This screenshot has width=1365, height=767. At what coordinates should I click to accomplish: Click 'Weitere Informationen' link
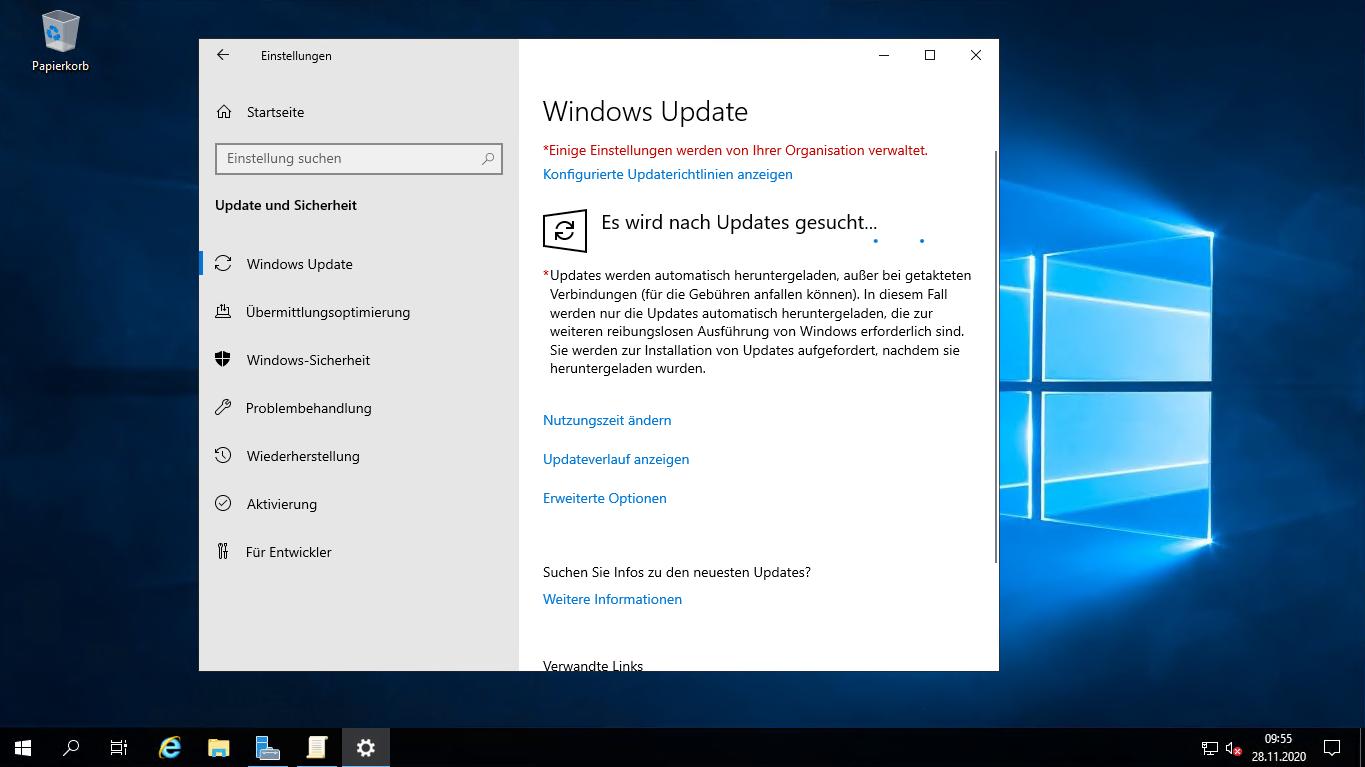coord(612,599)
